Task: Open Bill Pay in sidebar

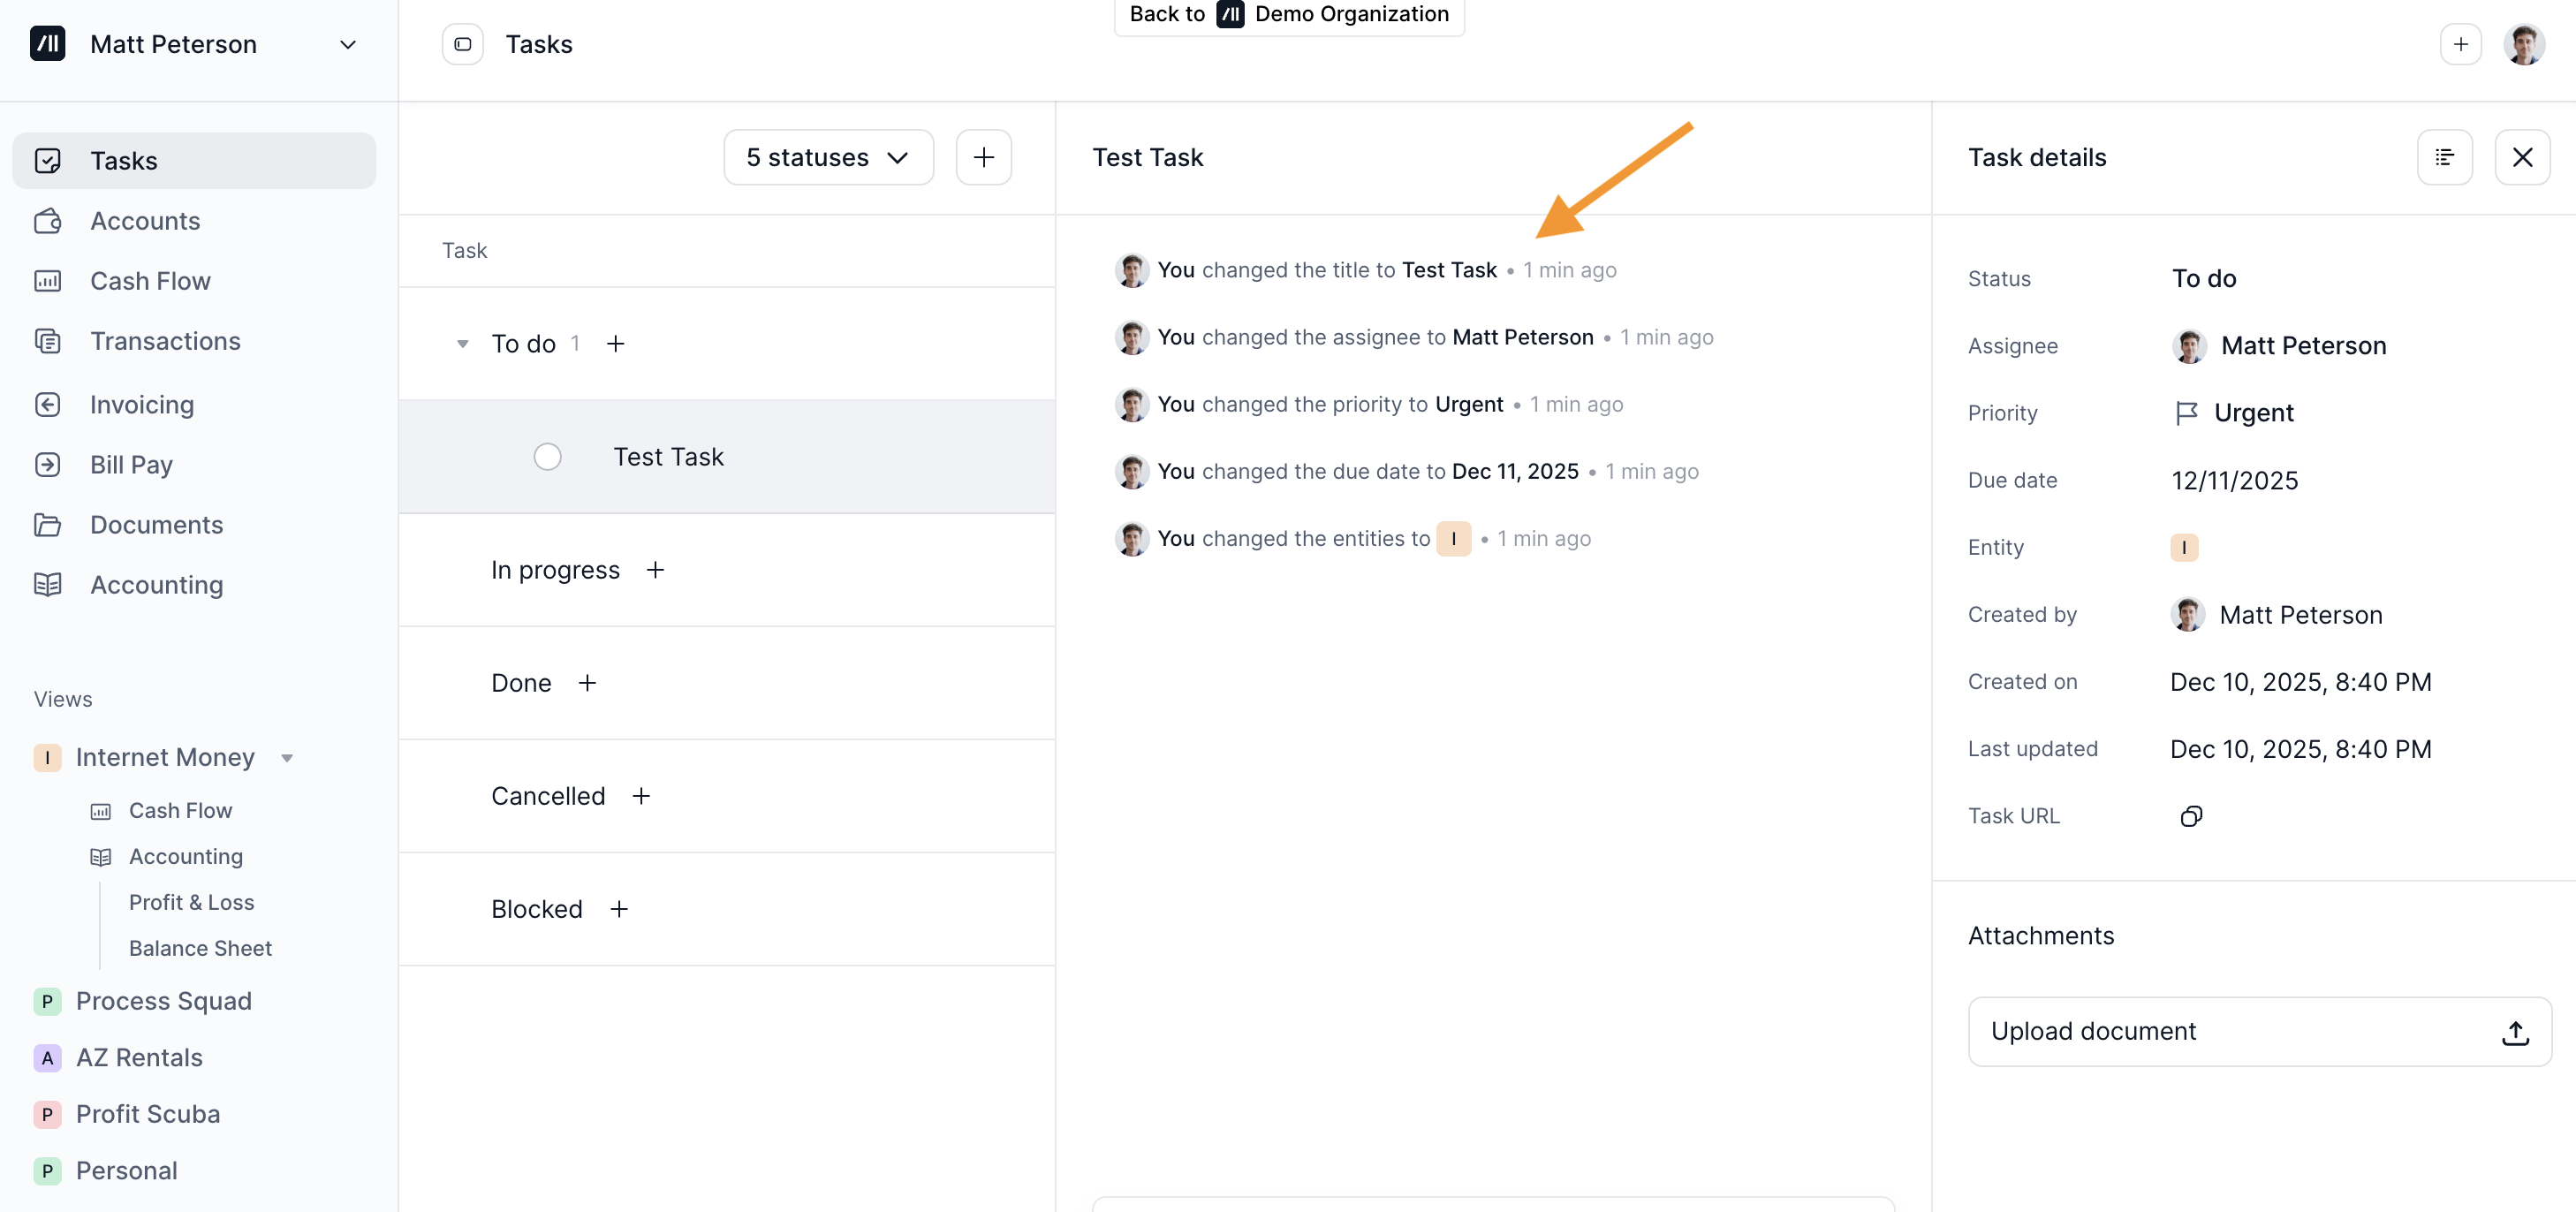Action: (x=131, y=465)
